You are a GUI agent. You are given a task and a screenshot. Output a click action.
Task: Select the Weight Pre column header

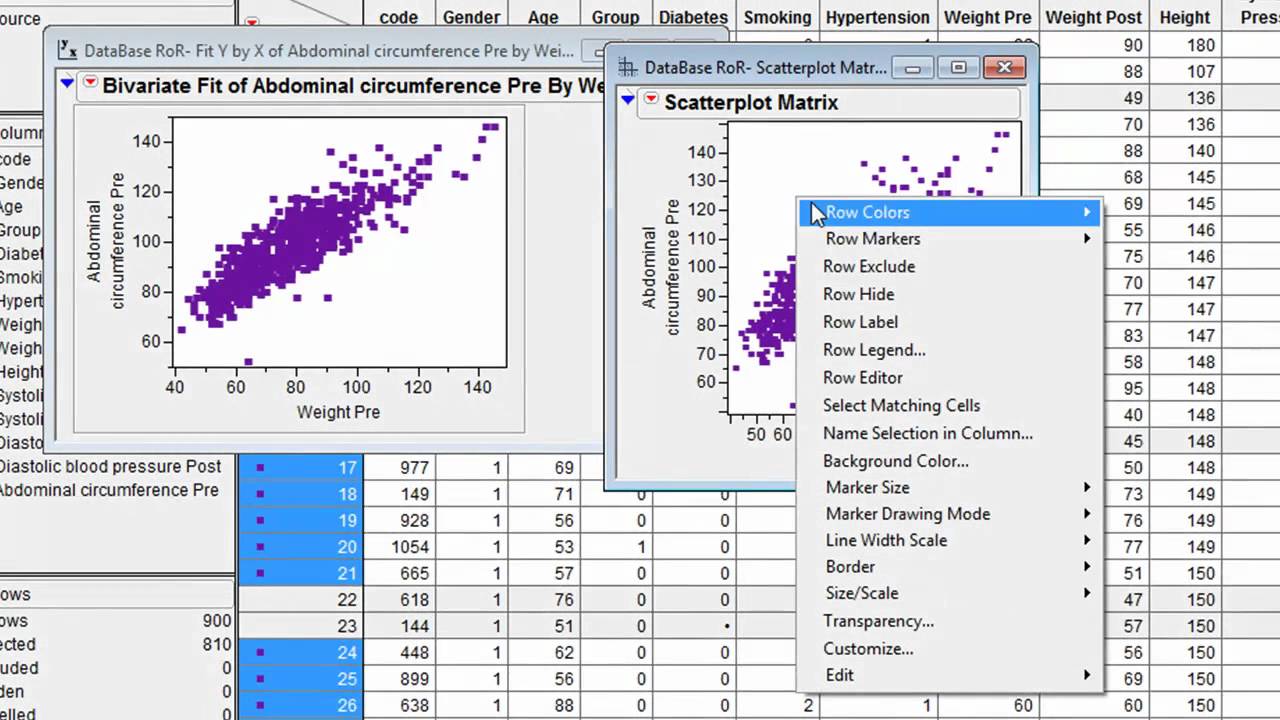[987, 17]
